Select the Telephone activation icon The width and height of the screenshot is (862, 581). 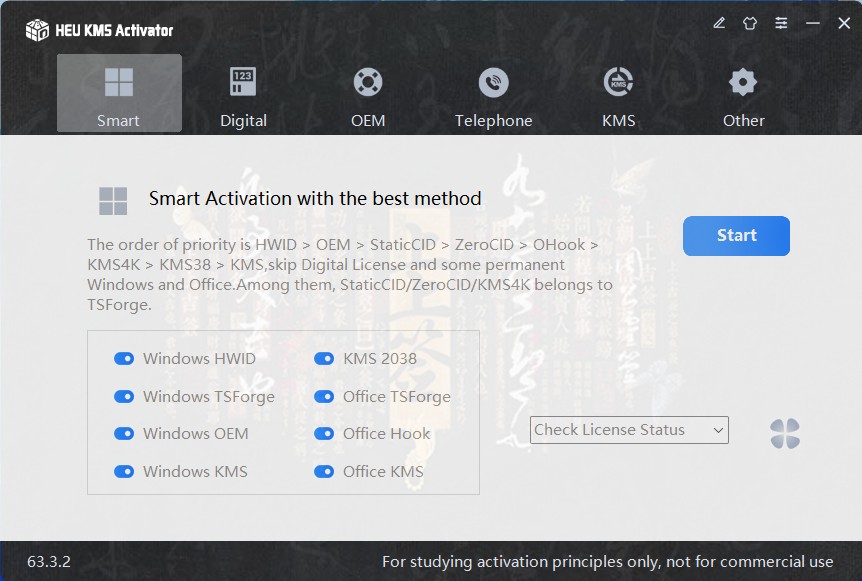click(493, 82)
